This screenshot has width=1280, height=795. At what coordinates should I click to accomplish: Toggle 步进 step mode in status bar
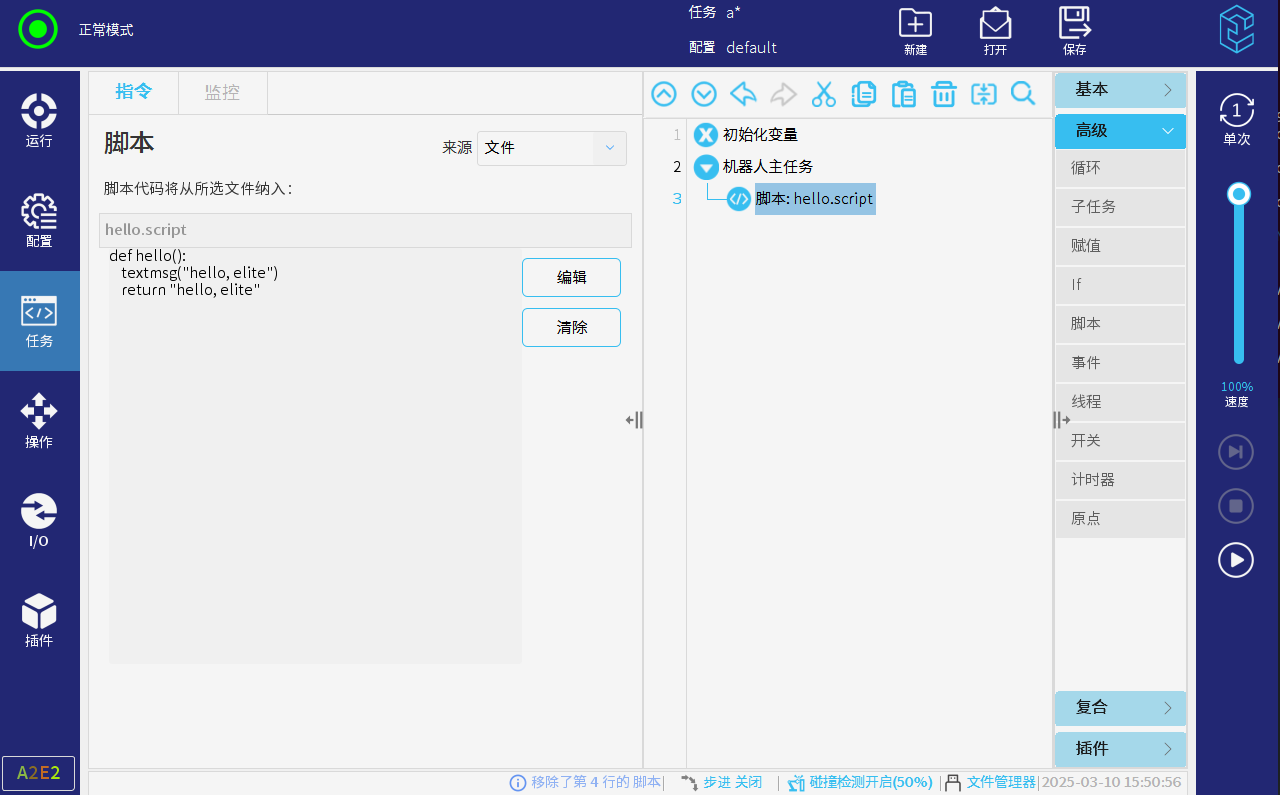721,782
